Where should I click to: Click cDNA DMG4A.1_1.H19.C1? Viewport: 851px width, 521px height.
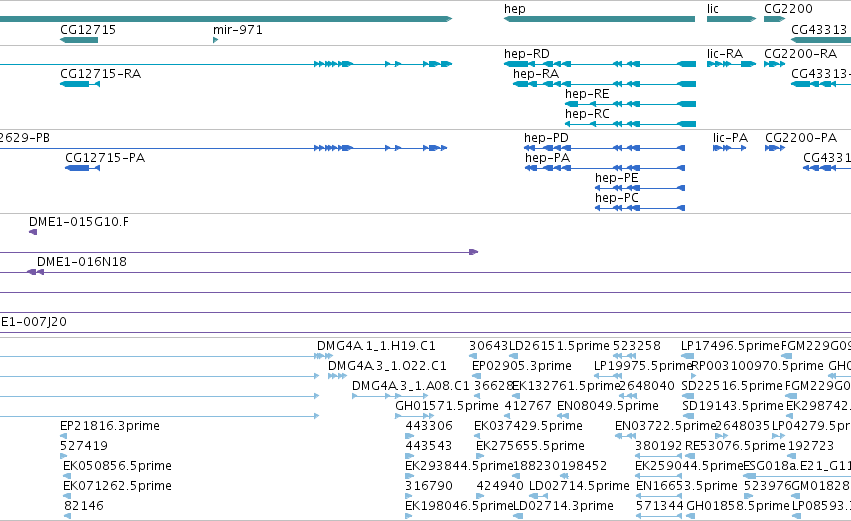coord(376,346)
